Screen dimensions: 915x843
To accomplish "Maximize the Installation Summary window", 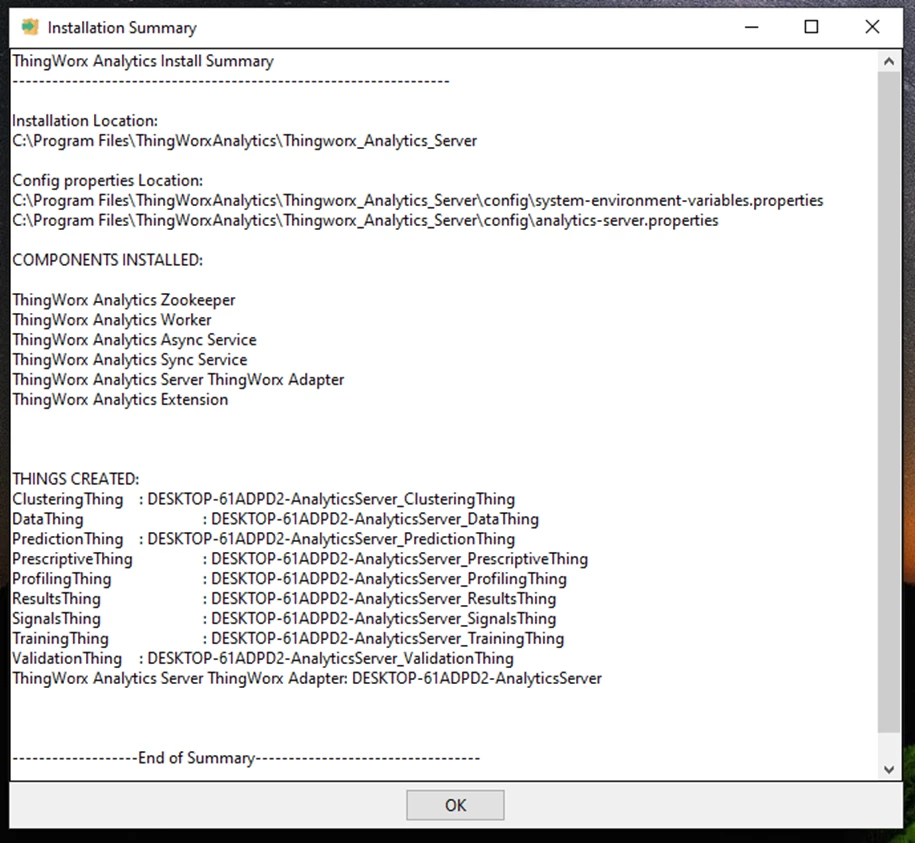I will [811, 27].
